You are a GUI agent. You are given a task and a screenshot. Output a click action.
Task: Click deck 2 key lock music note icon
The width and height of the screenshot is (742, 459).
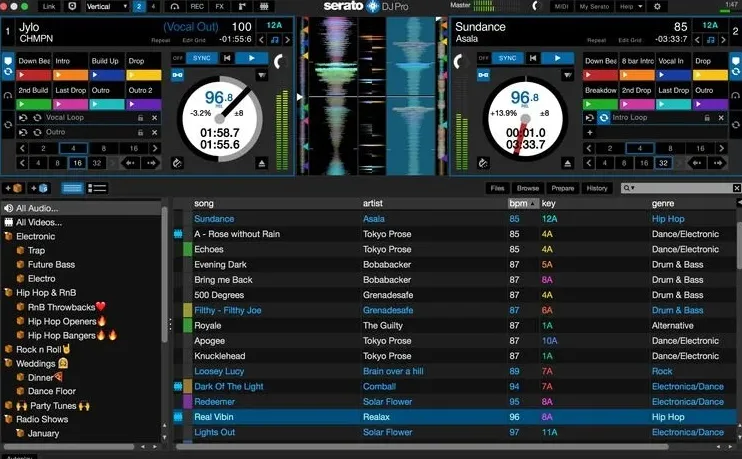[710, 40]
